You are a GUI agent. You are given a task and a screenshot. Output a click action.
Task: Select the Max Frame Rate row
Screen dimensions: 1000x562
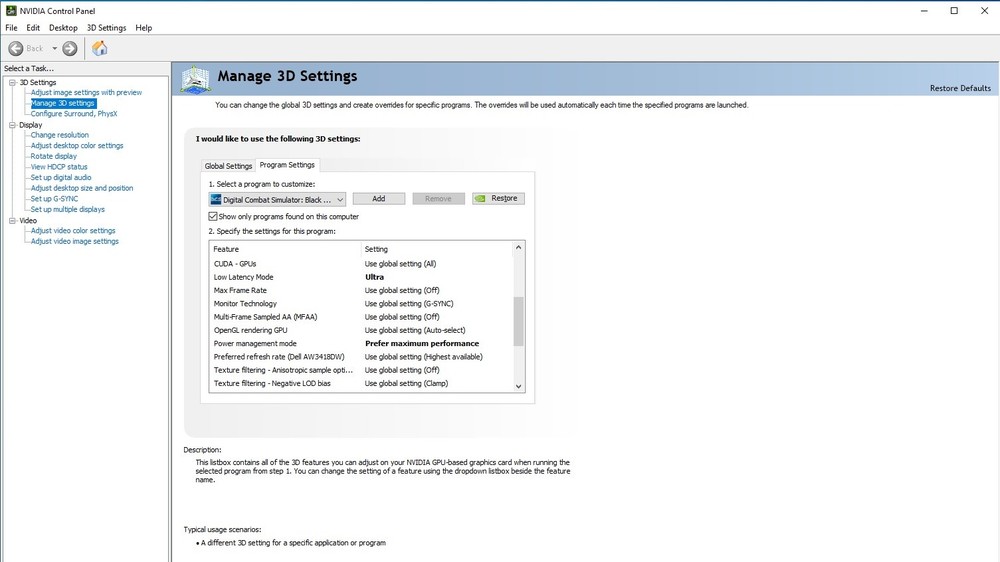tap(360, 290)
